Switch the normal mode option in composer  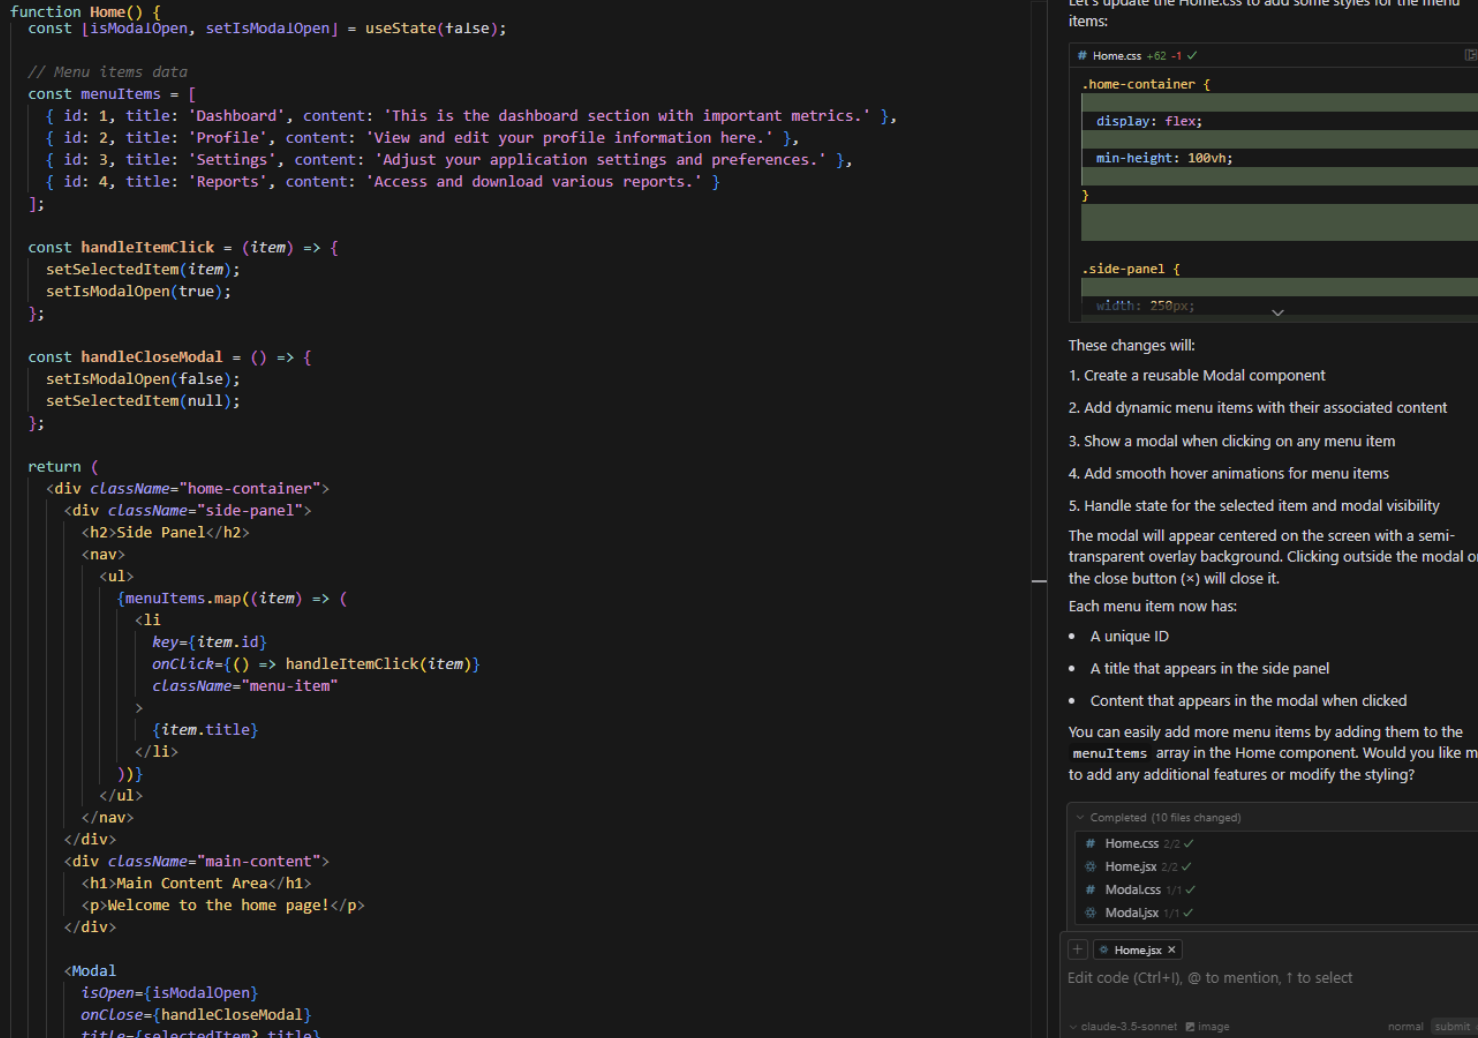tap(1405, 1027)
